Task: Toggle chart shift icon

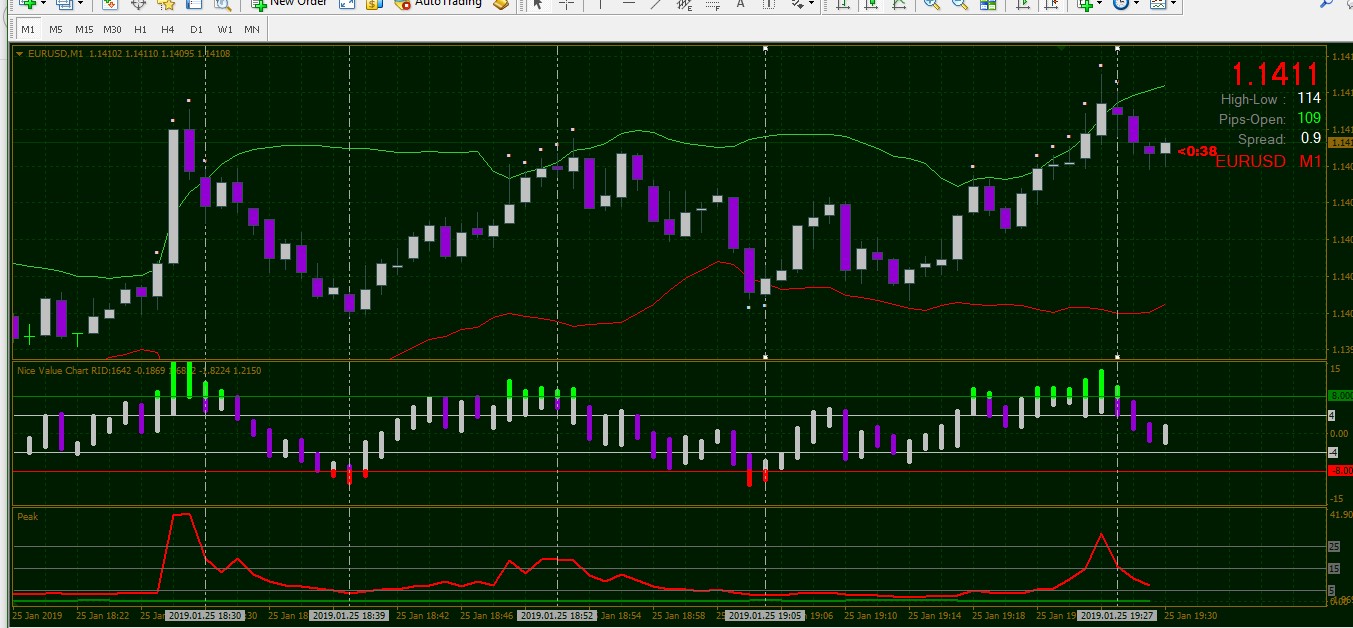Action: point(1052,4)
